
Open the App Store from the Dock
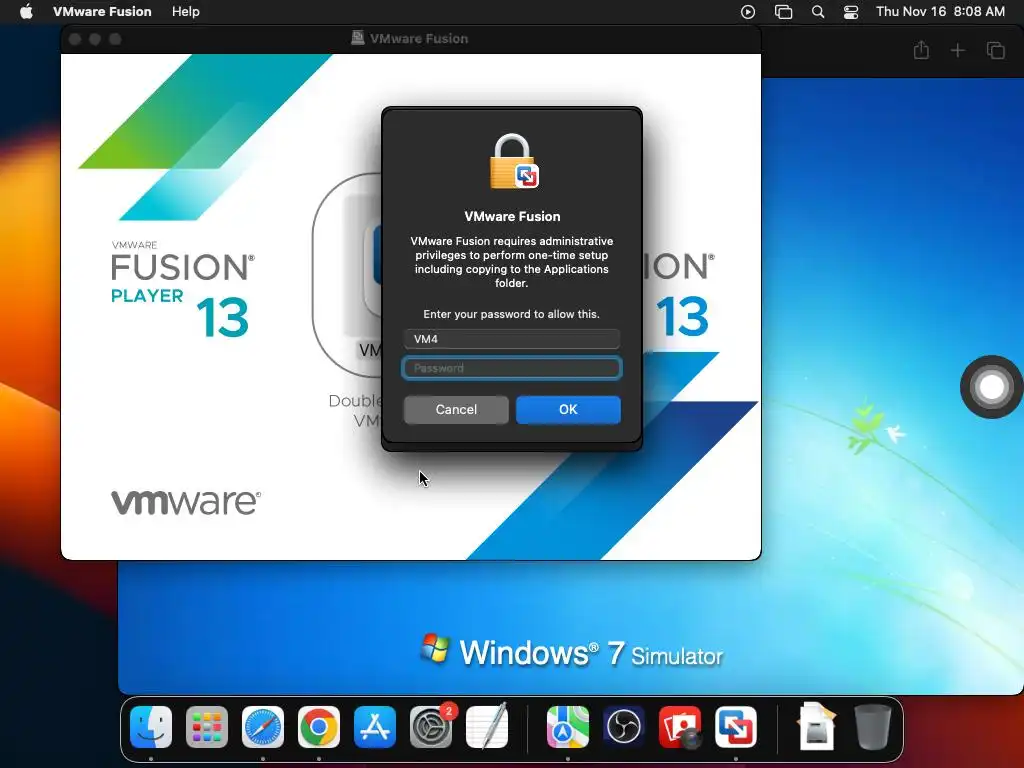pyautogui.click(x=375, y=726)
